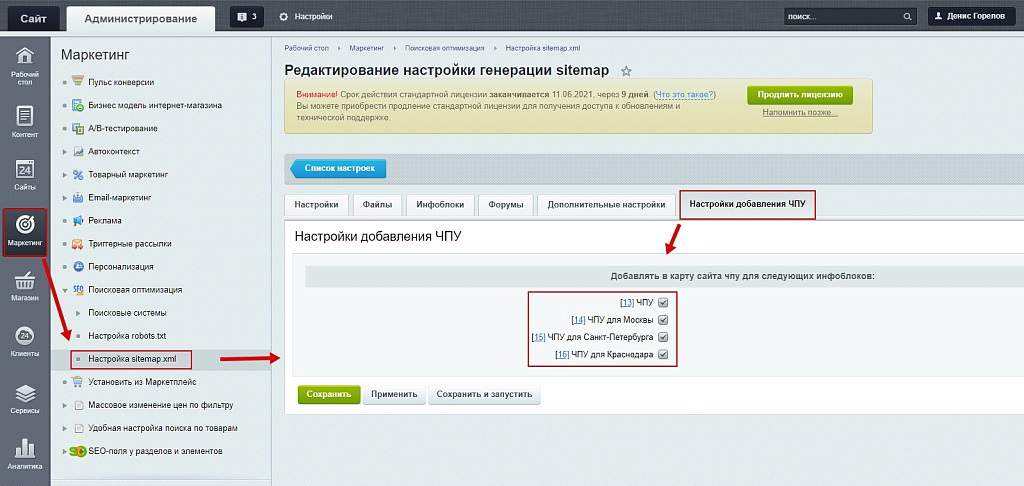
Task: Open the Сайты sidebar section
Action: (x=25, y=175)
